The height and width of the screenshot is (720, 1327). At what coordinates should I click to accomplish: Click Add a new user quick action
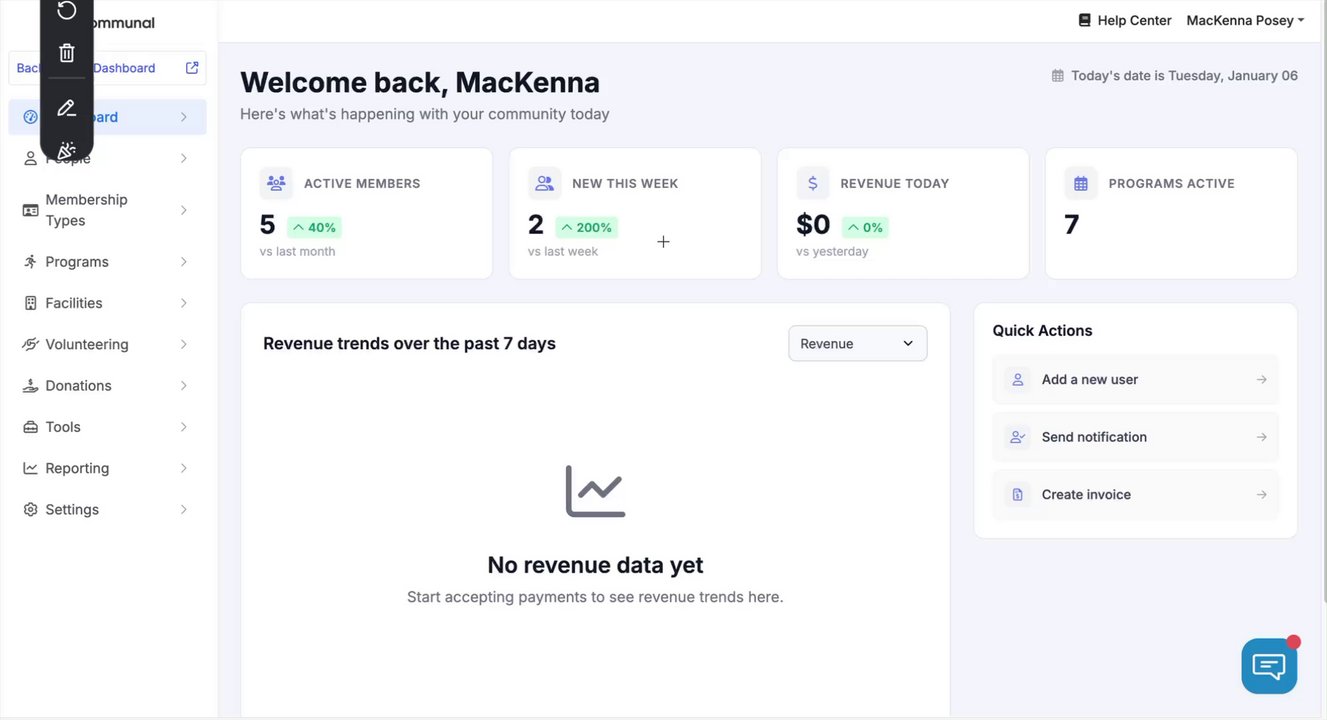[1135, 380]
